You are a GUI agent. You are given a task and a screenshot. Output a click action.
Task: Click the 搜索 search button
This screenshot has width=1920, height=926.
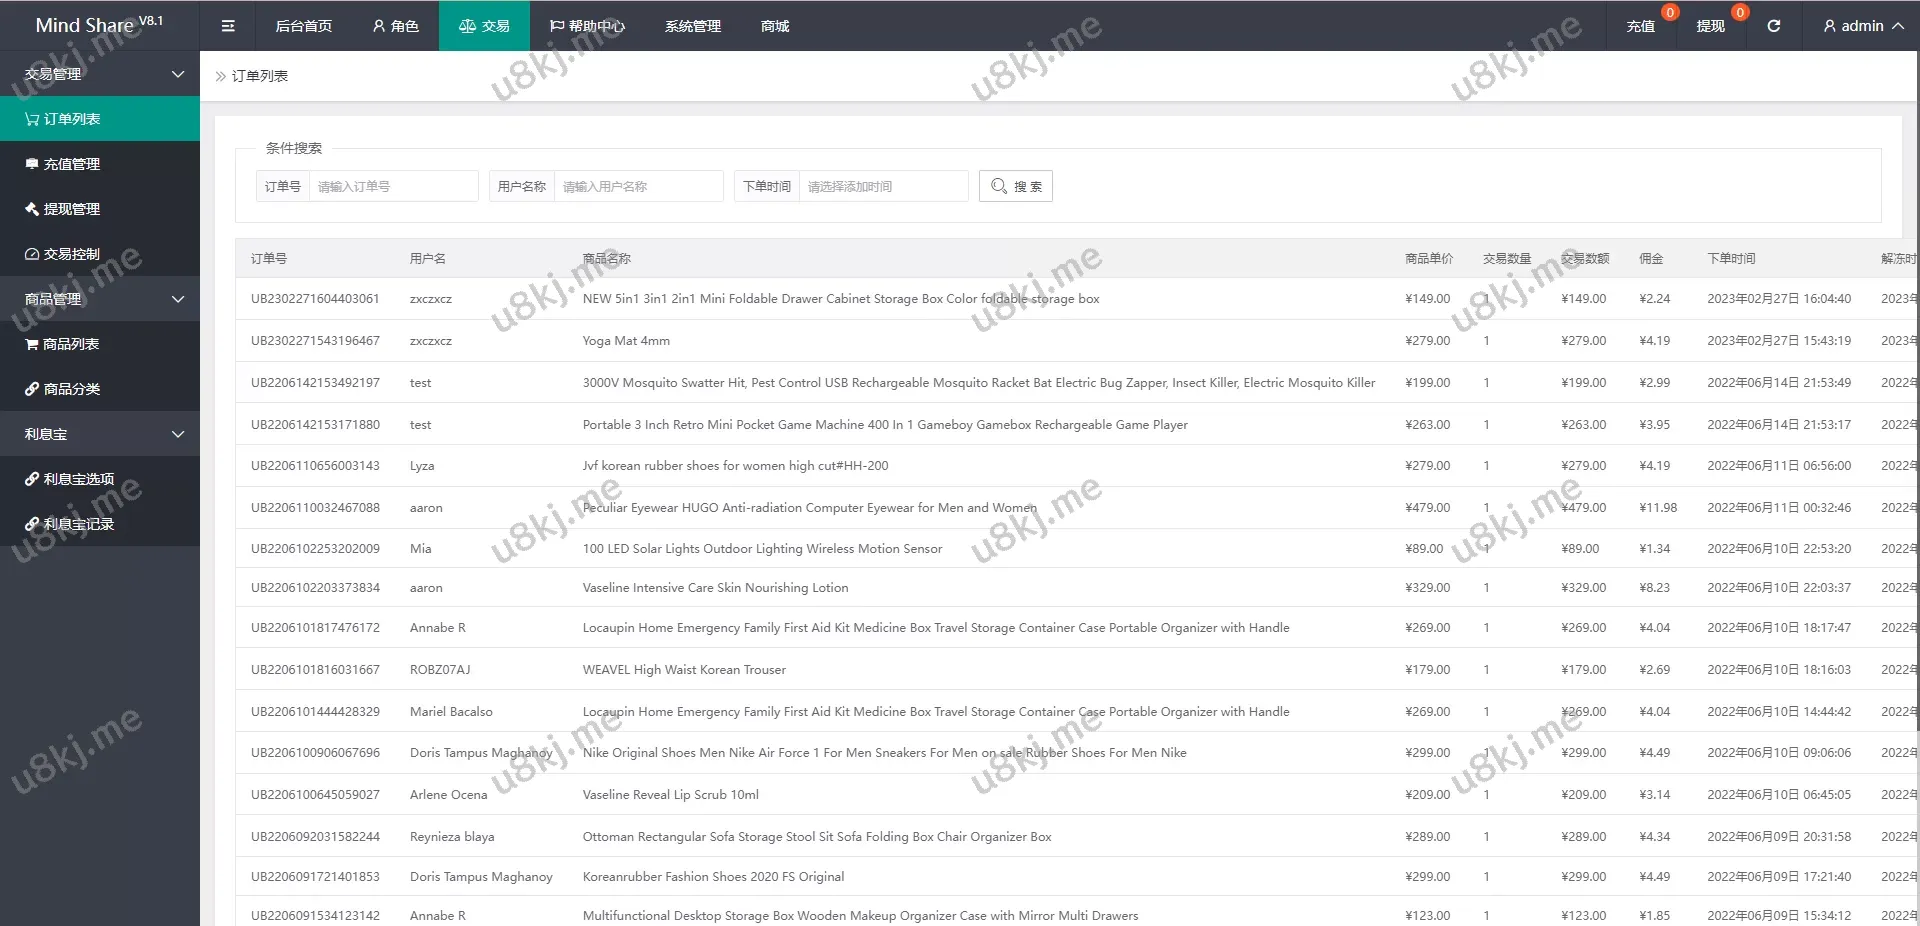(x=1015, y=186)
